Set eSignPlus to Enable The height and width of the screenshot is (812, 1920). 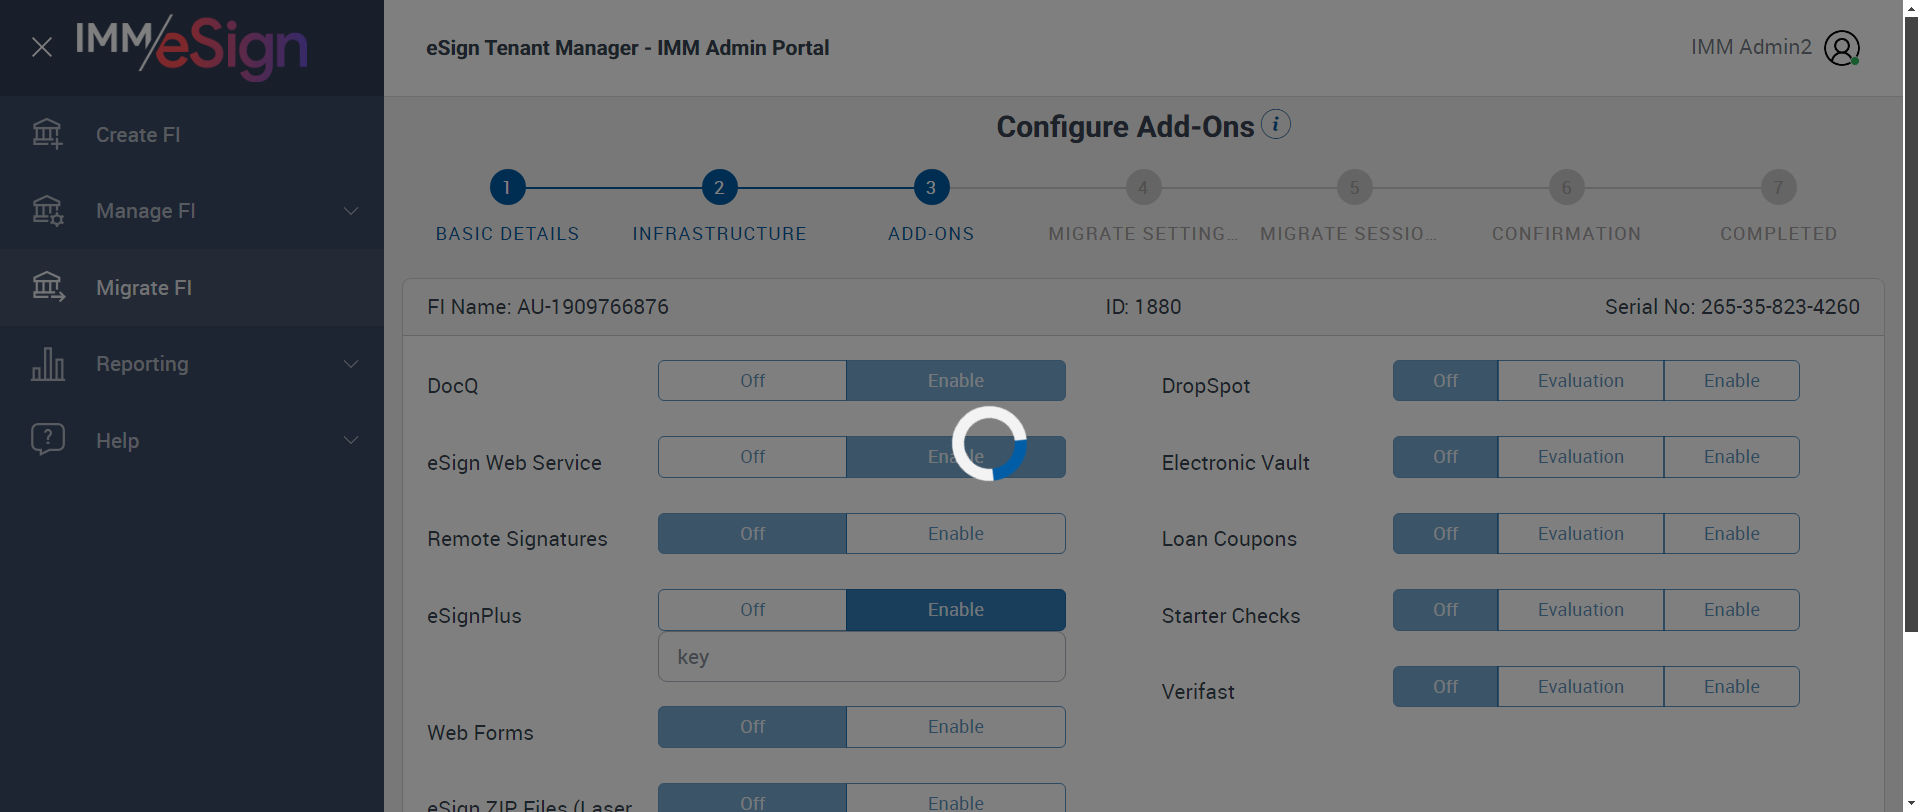(x=956, y=610)
